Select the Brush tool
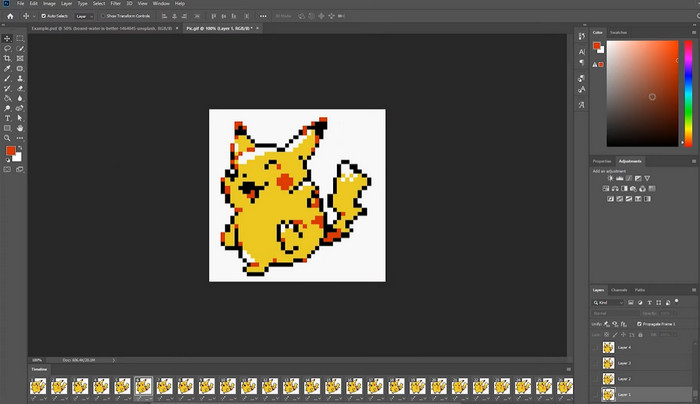This screenshot has width=700, height=404. (x=7, y=78)
